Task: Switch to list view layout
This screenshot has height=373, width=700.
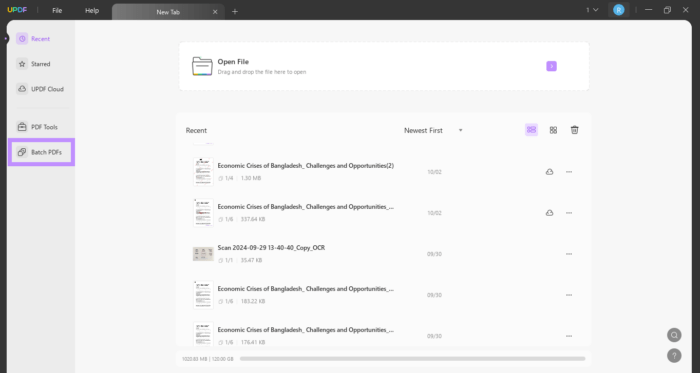Action: click(x=531, y=130)
